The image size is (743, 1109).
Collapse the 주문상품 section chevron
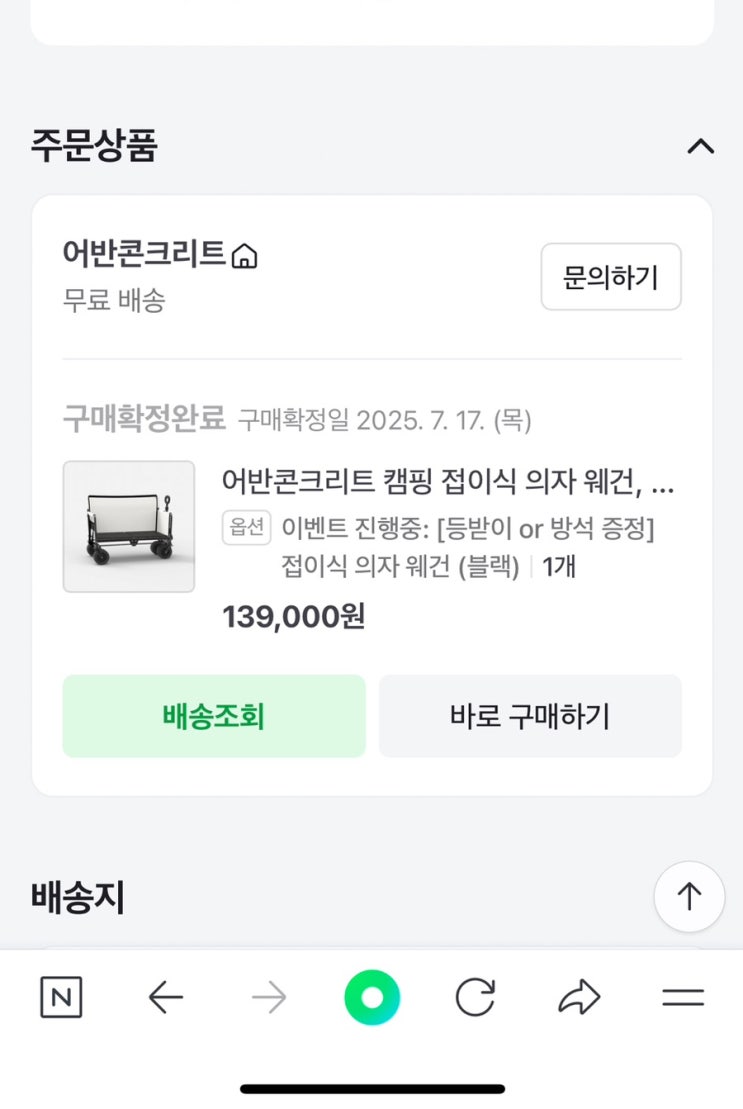[x=700, y=147]
